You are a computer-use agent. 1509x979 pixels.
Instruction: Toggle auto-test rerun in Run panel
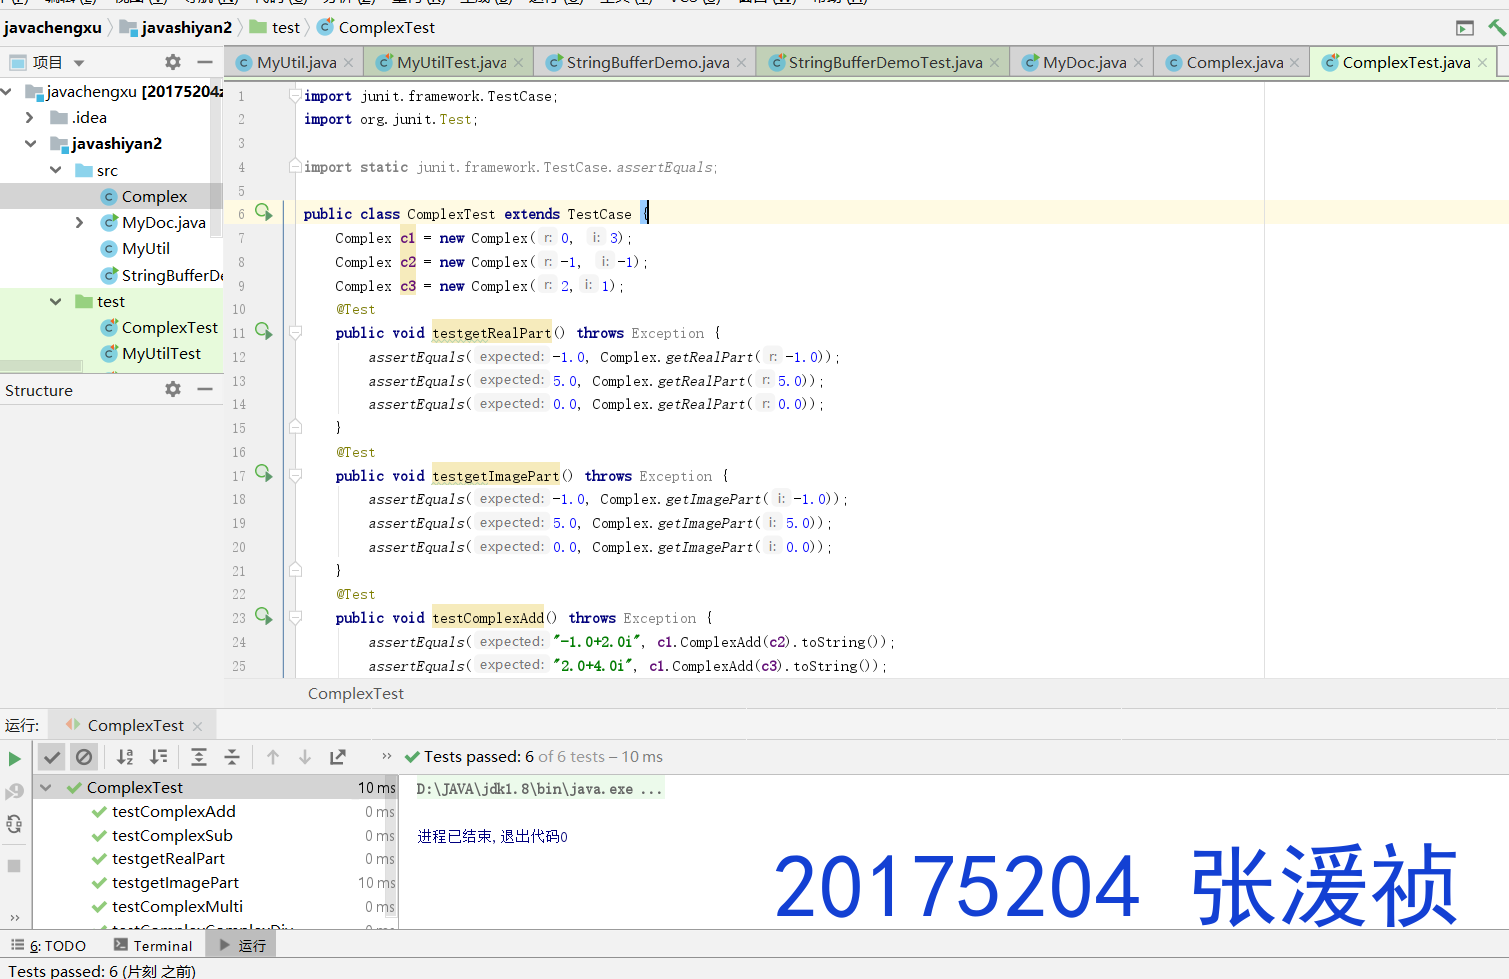(14, 824)
